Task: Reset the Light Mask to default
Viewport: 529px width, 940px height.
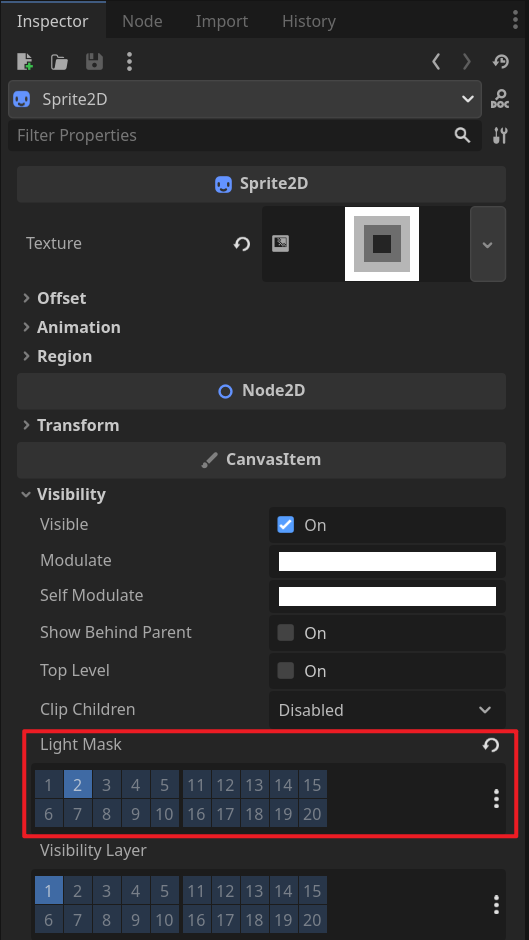Action: [491, 745]
